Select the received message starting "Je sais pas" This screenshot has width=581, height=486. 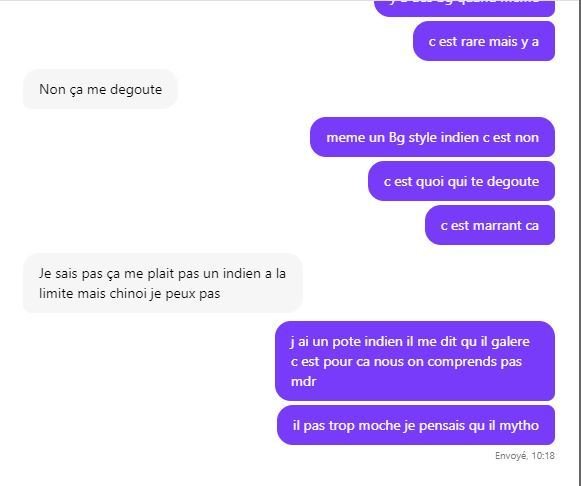click(163, 283)
